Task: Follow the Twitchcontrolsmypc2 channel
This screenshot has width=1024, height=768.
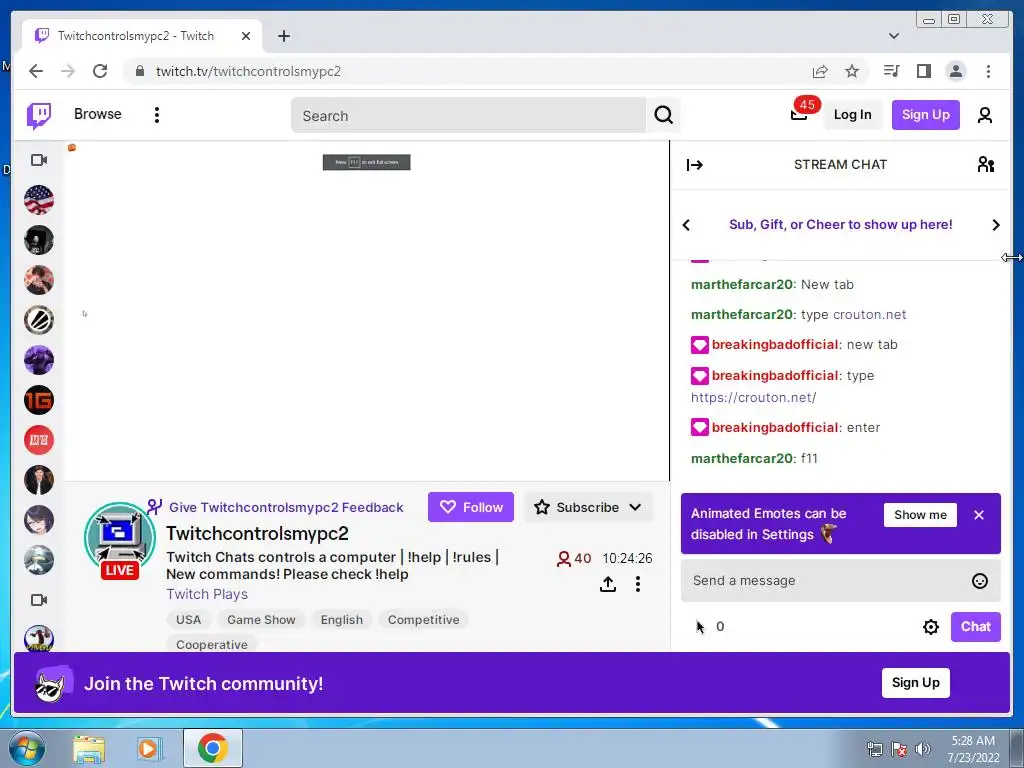Action: pos(471,507)
